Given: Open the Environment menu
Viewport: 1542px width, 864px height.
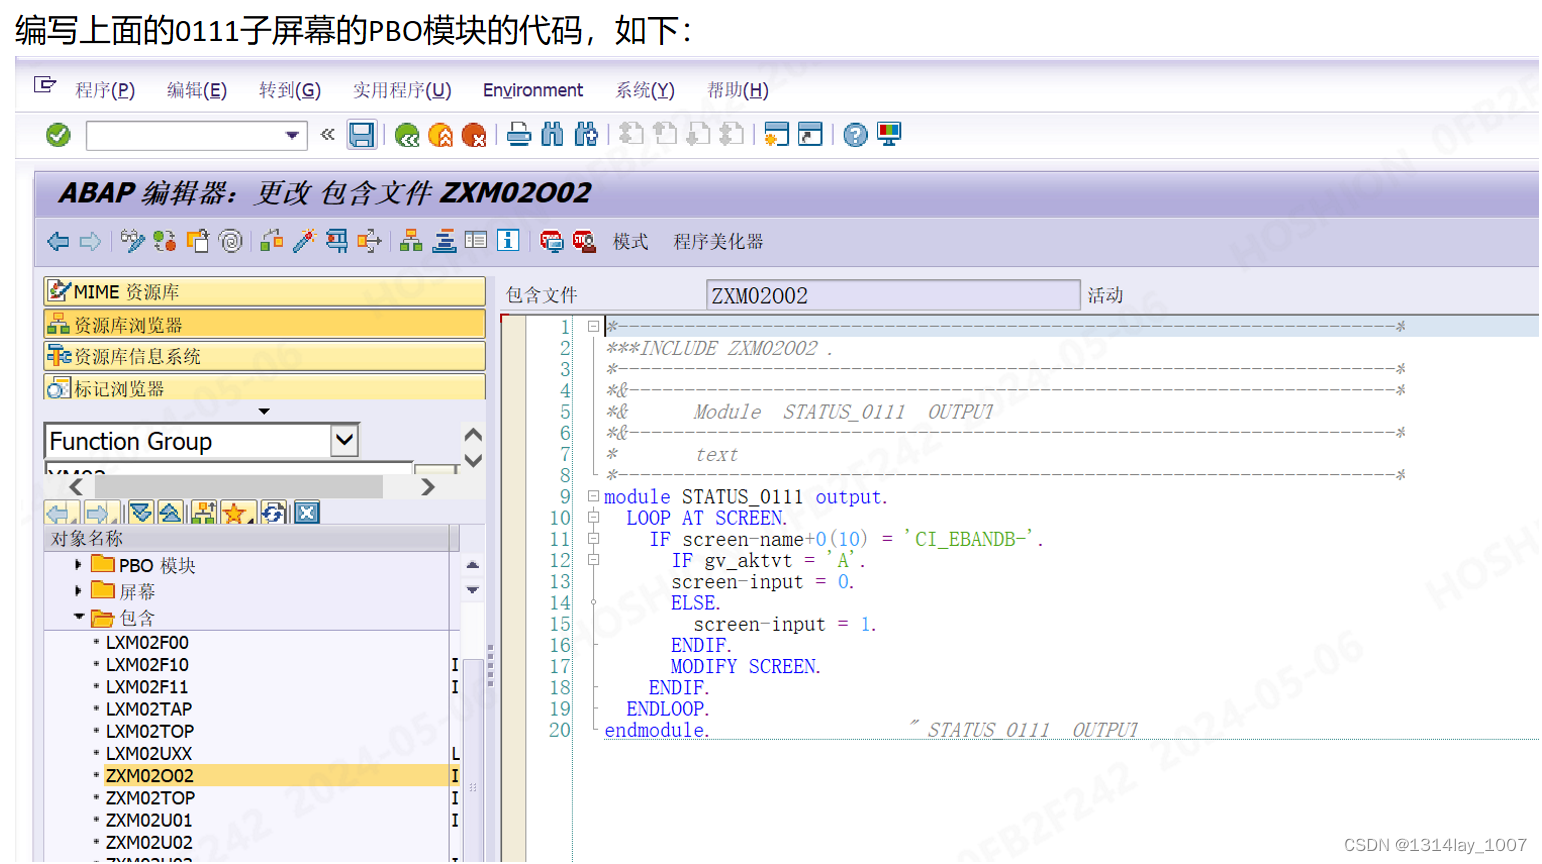Looking at the screenshot, I should click(533, 90).
